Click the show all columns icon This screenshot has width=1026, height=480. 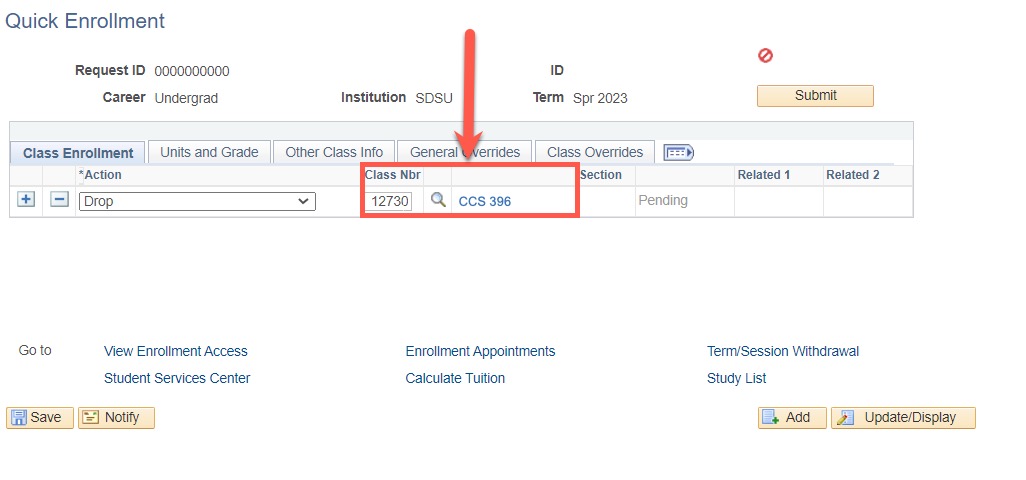(x=679, y=153)
